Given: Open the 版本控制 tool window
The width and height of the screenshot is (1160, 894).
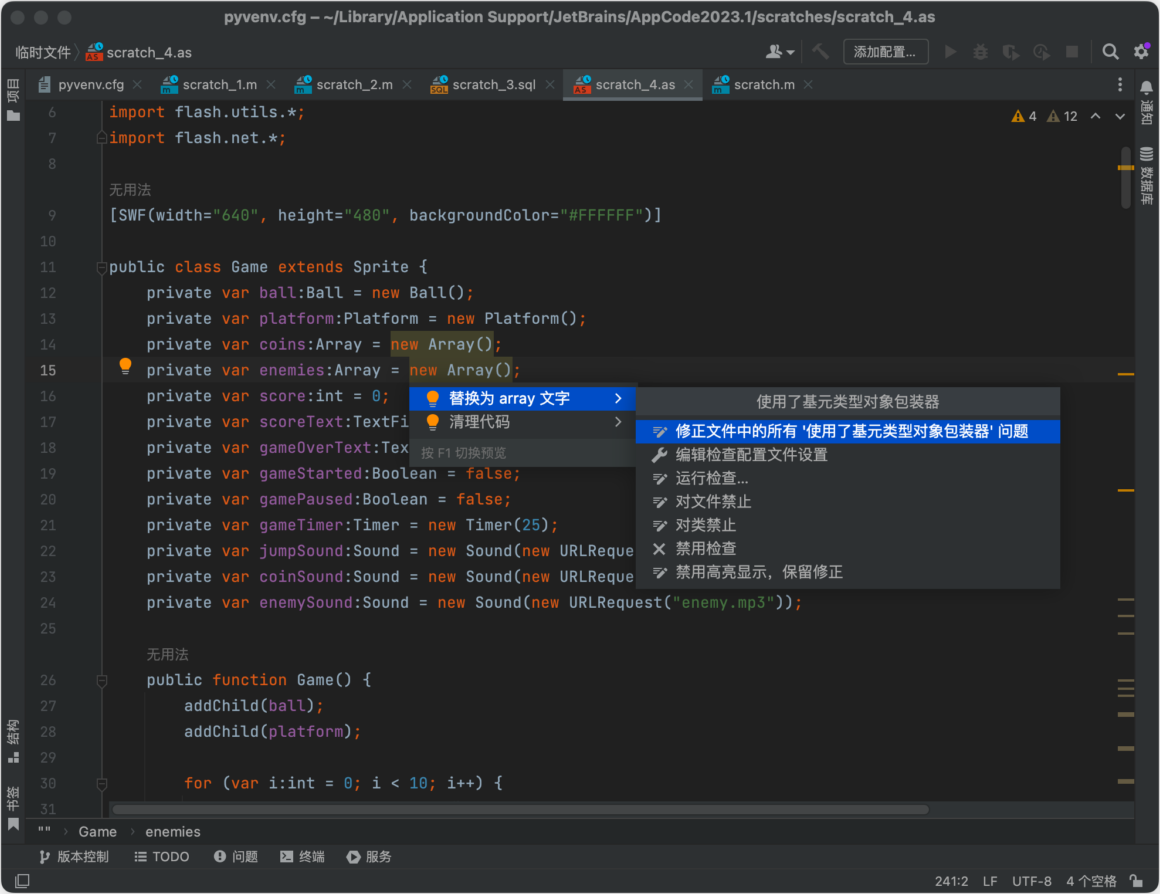Looking at the screenshot, I should tap(74, 857).
